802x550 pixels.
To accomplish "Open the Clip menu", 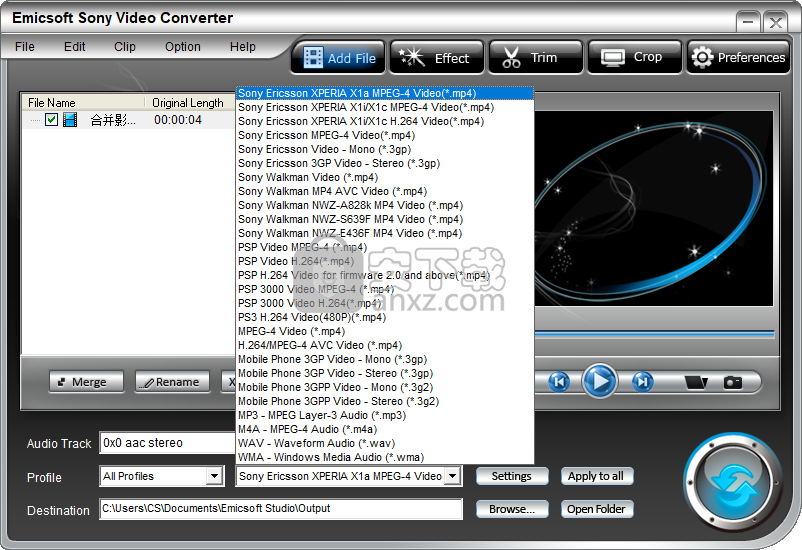I will click(125, 47).
